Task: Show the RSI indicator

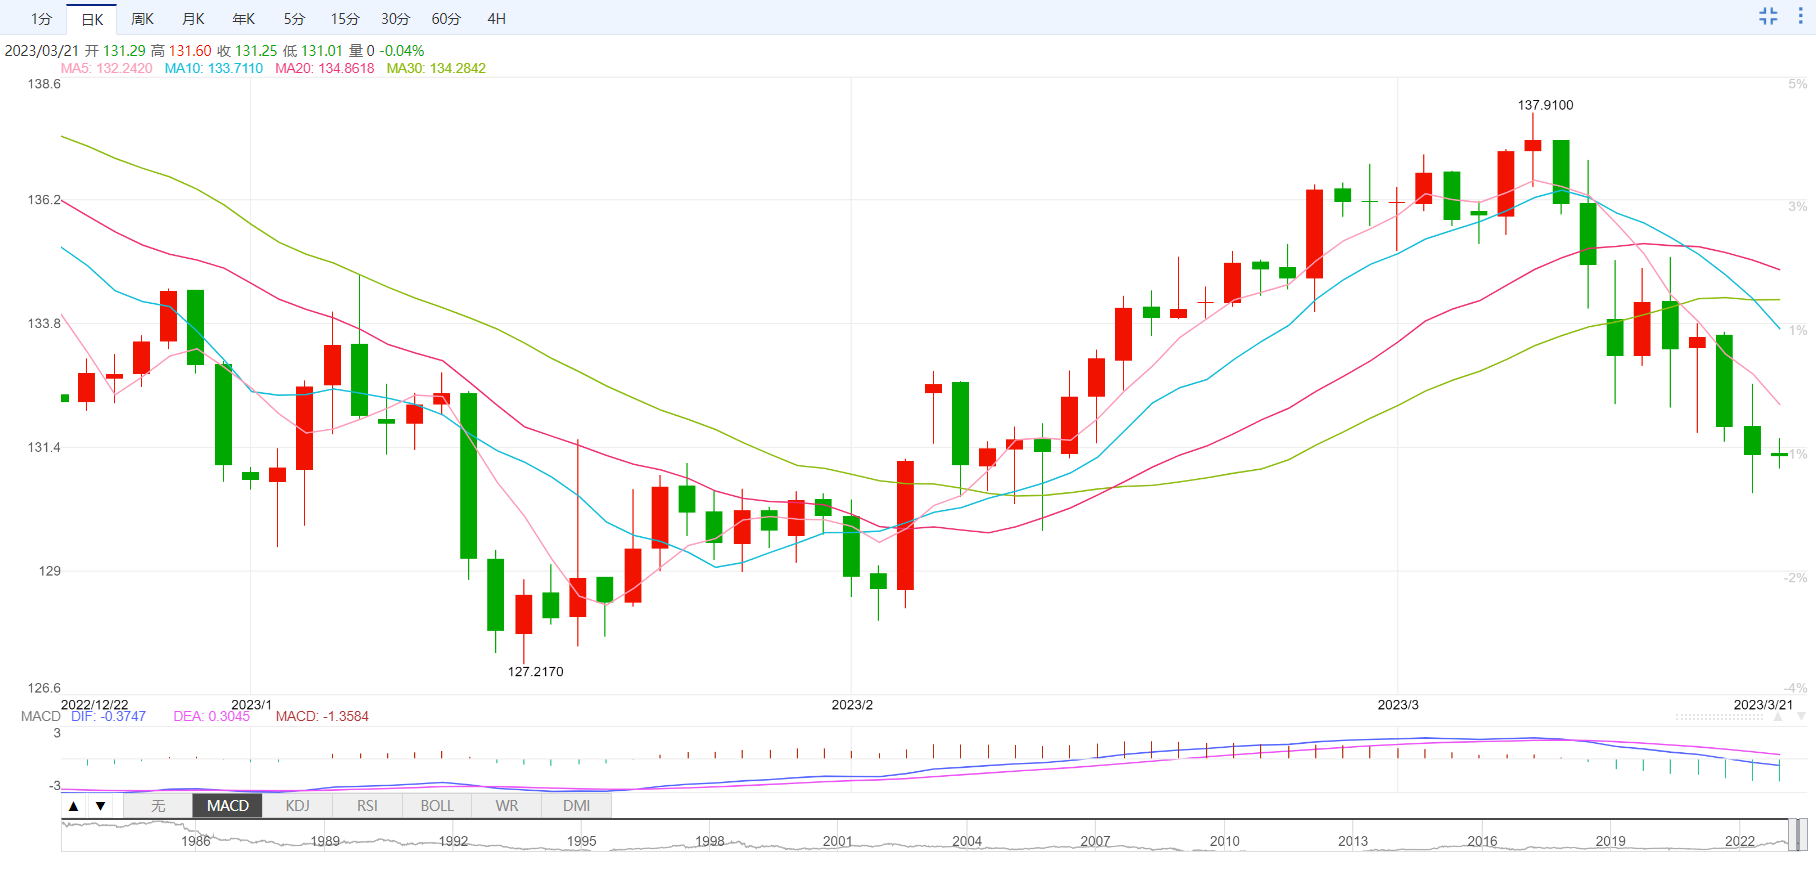Action: coord(367,806)
